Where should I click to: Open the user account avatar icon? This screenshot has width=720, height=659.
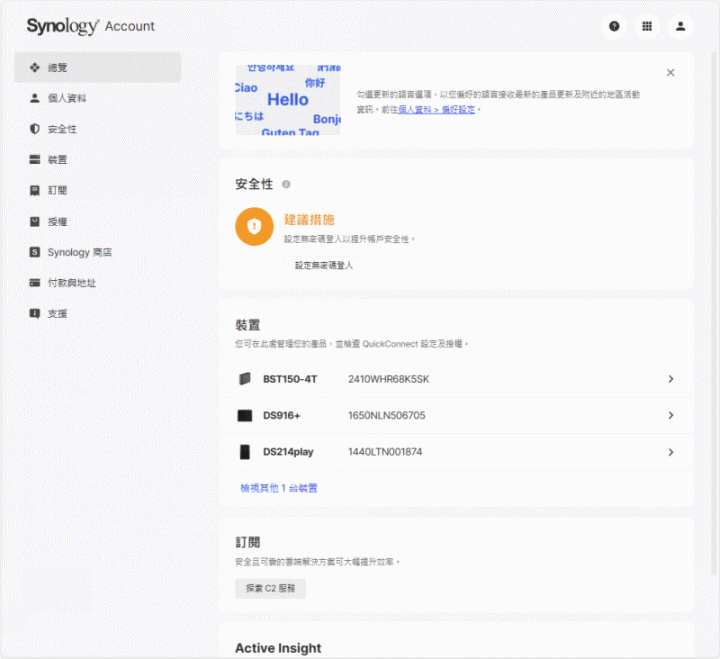pyautogui.click(x=681, y=26)
